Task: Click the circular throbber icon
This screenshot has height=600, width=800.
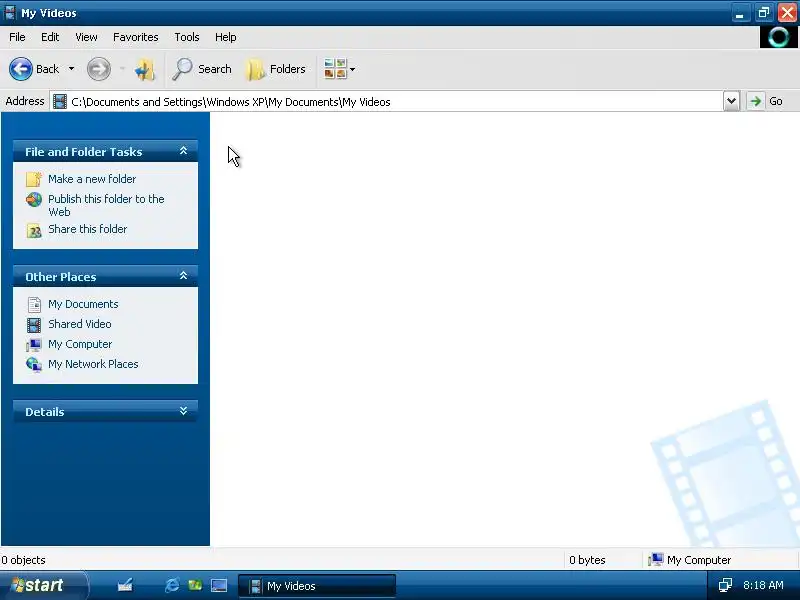Action: 779,37
